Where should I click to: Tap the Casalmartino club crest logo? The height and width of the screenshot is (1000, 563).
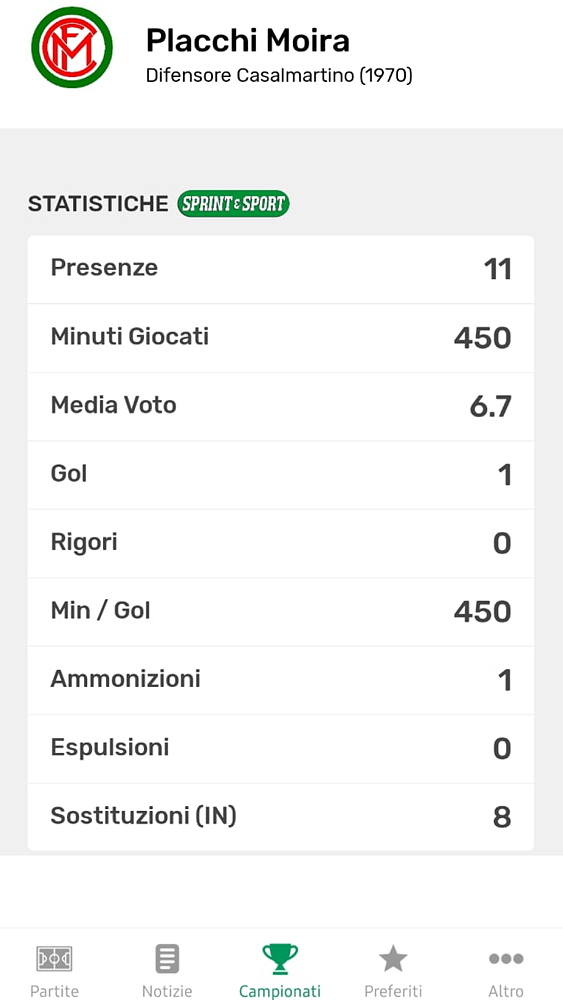[x=72, y=47]
